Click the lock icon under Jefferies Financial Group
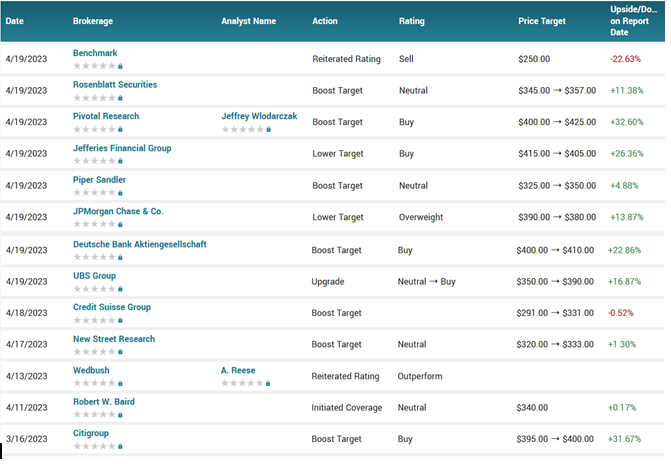 coord(120,161)
